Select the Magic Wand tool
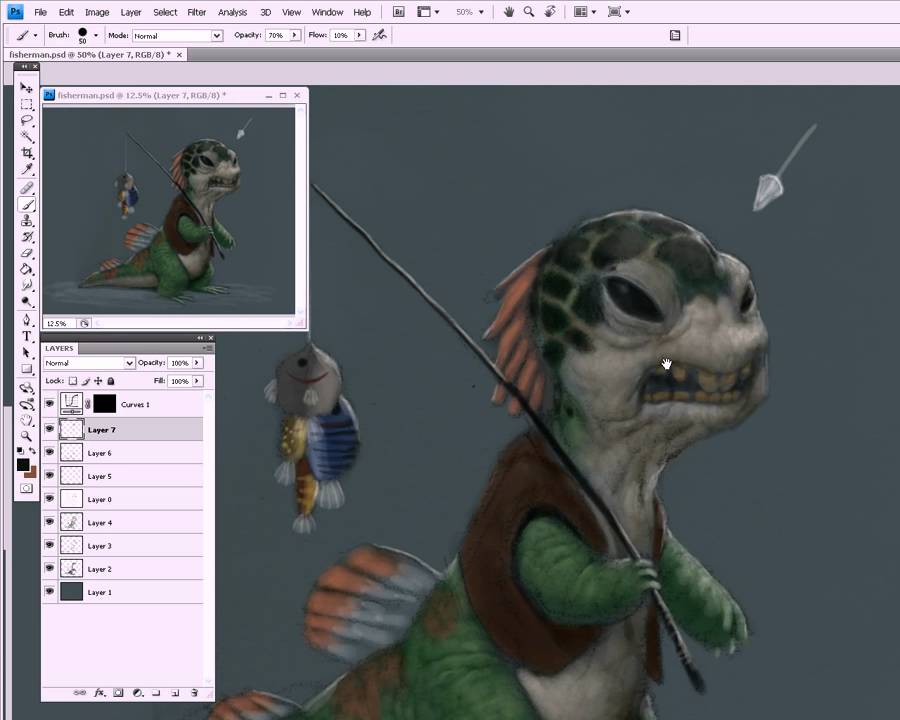 26,136
